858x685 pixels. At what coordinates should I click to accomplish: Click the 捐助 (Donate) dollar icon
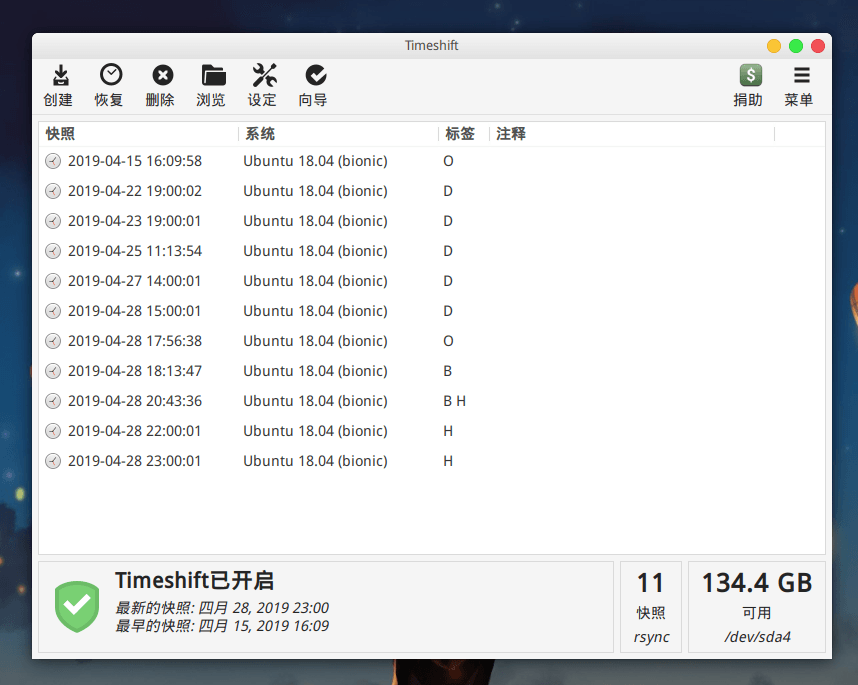[x=751, y=75]
